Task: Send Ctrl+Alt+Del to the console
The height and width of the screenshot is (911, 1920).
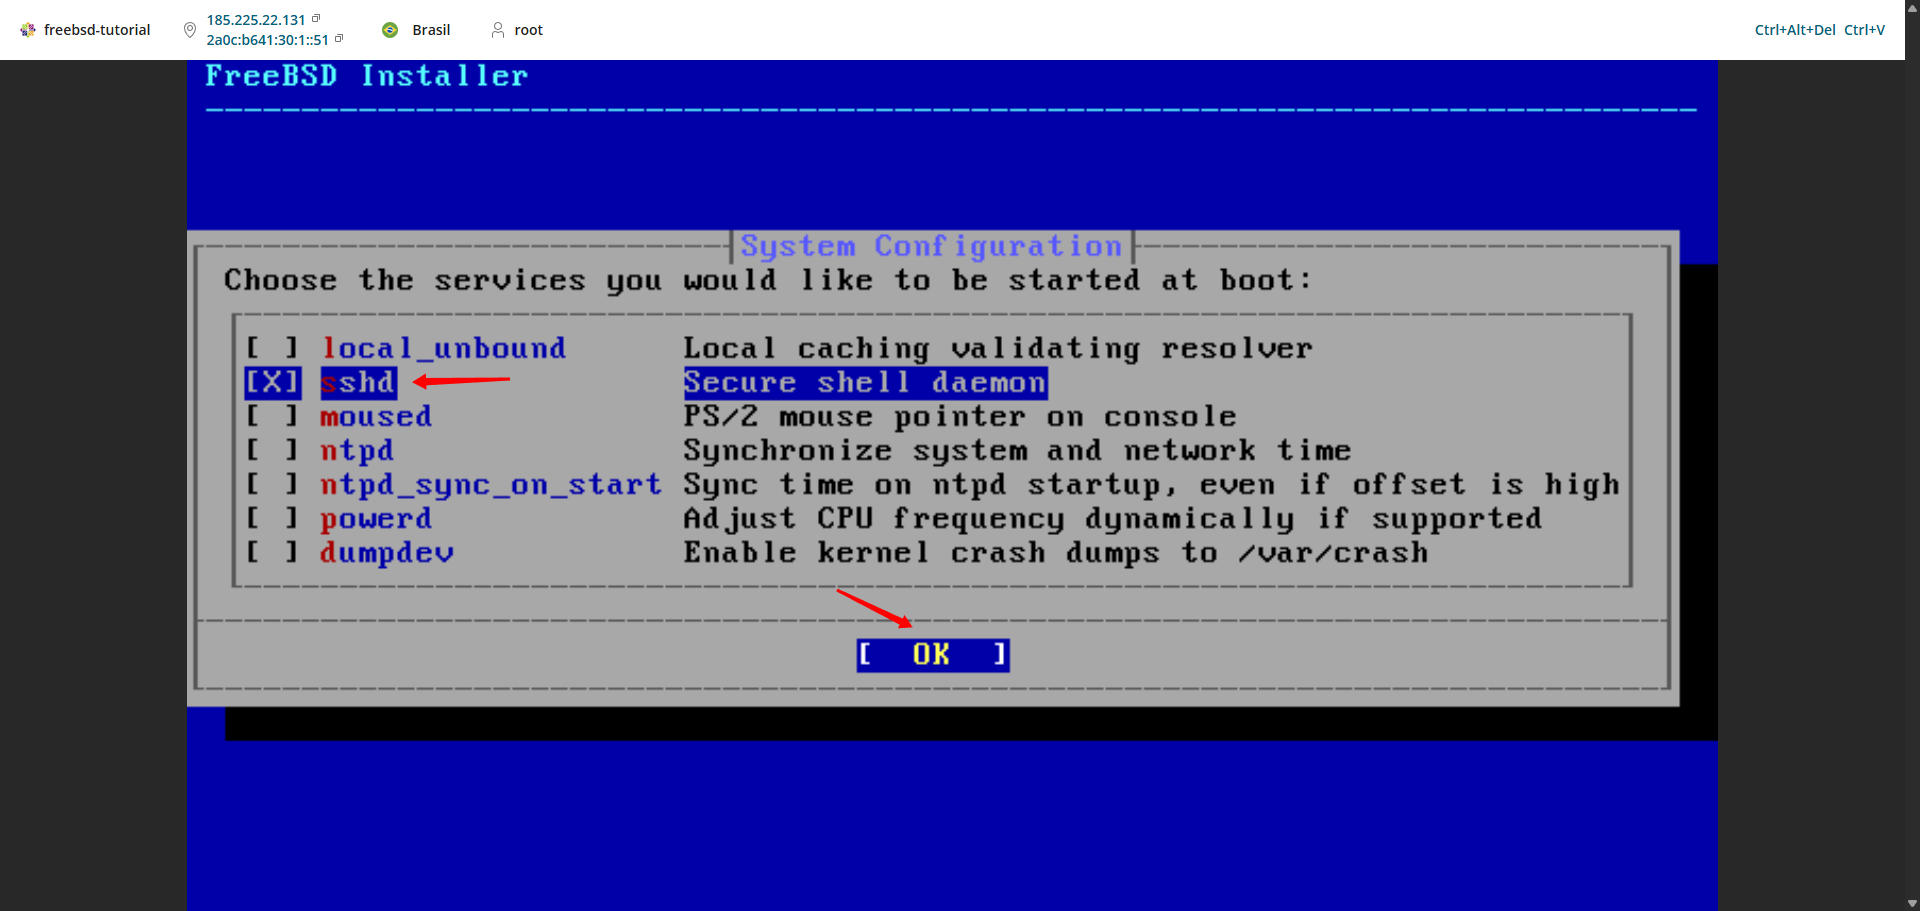Action: tap(1795, 30)
